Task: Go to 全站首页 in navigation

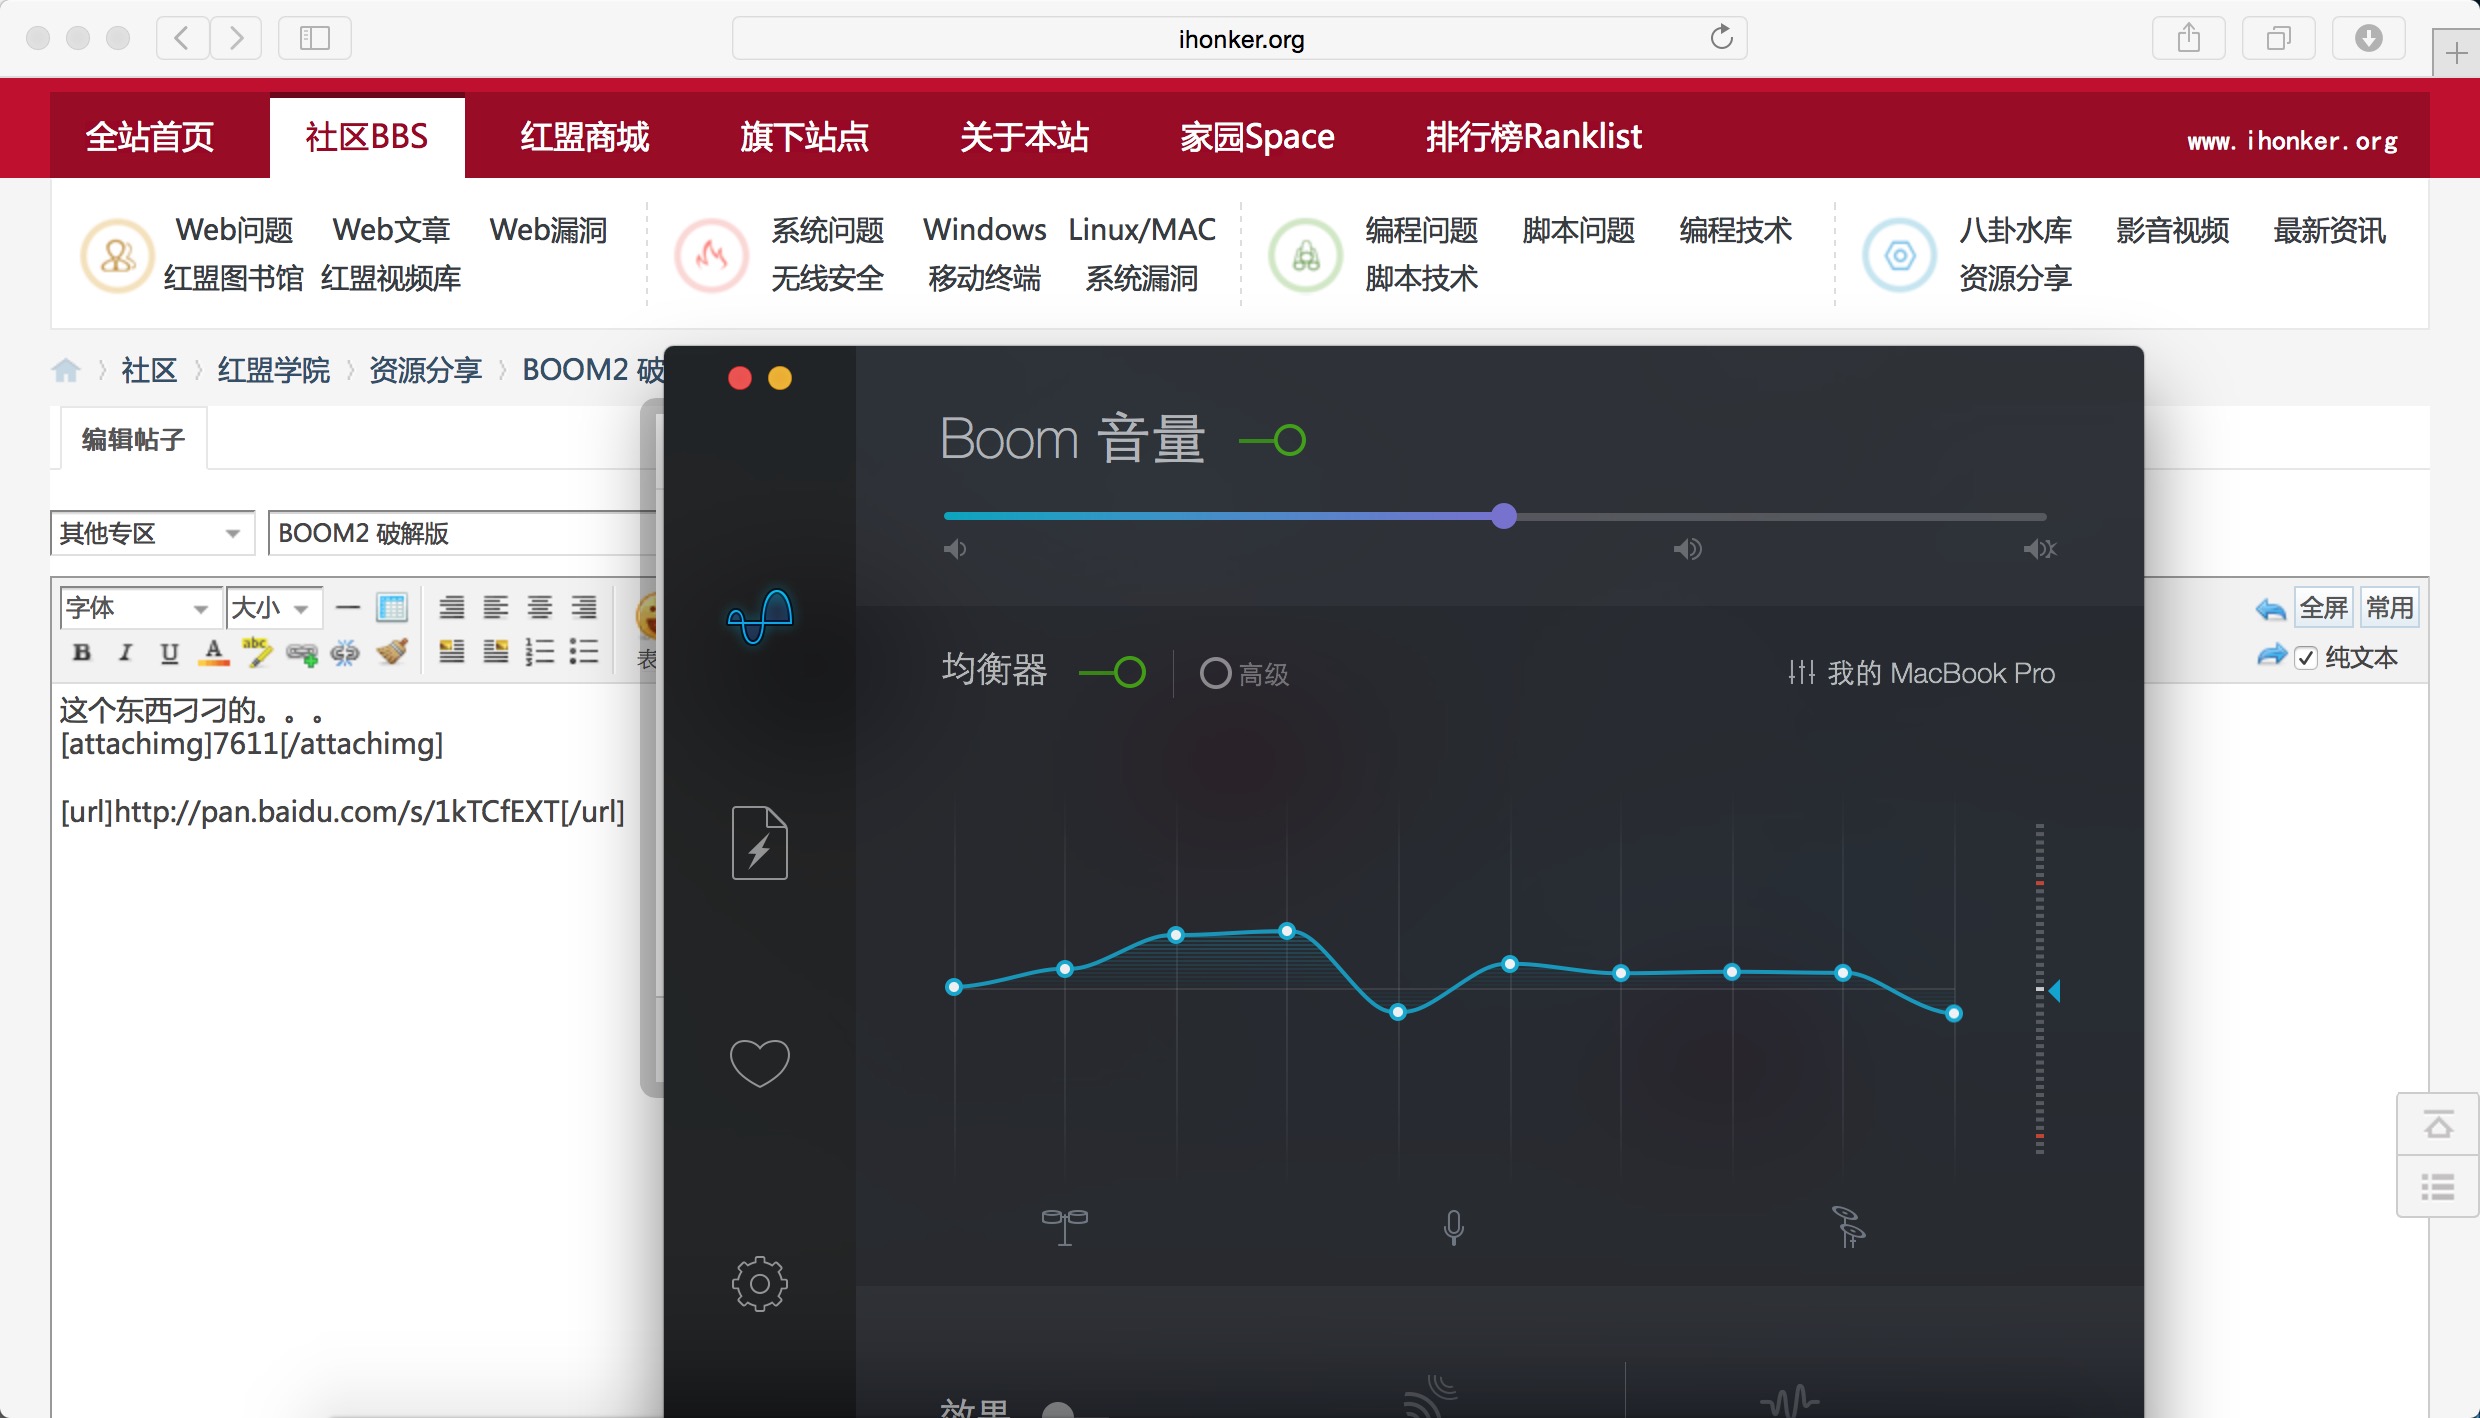Action: [150, 137]
